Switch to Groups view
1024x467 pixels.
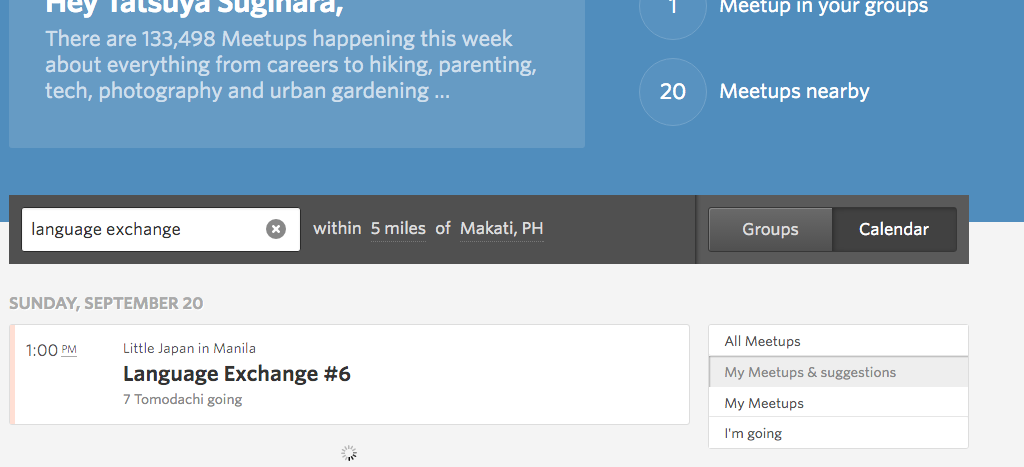(771, 229)
